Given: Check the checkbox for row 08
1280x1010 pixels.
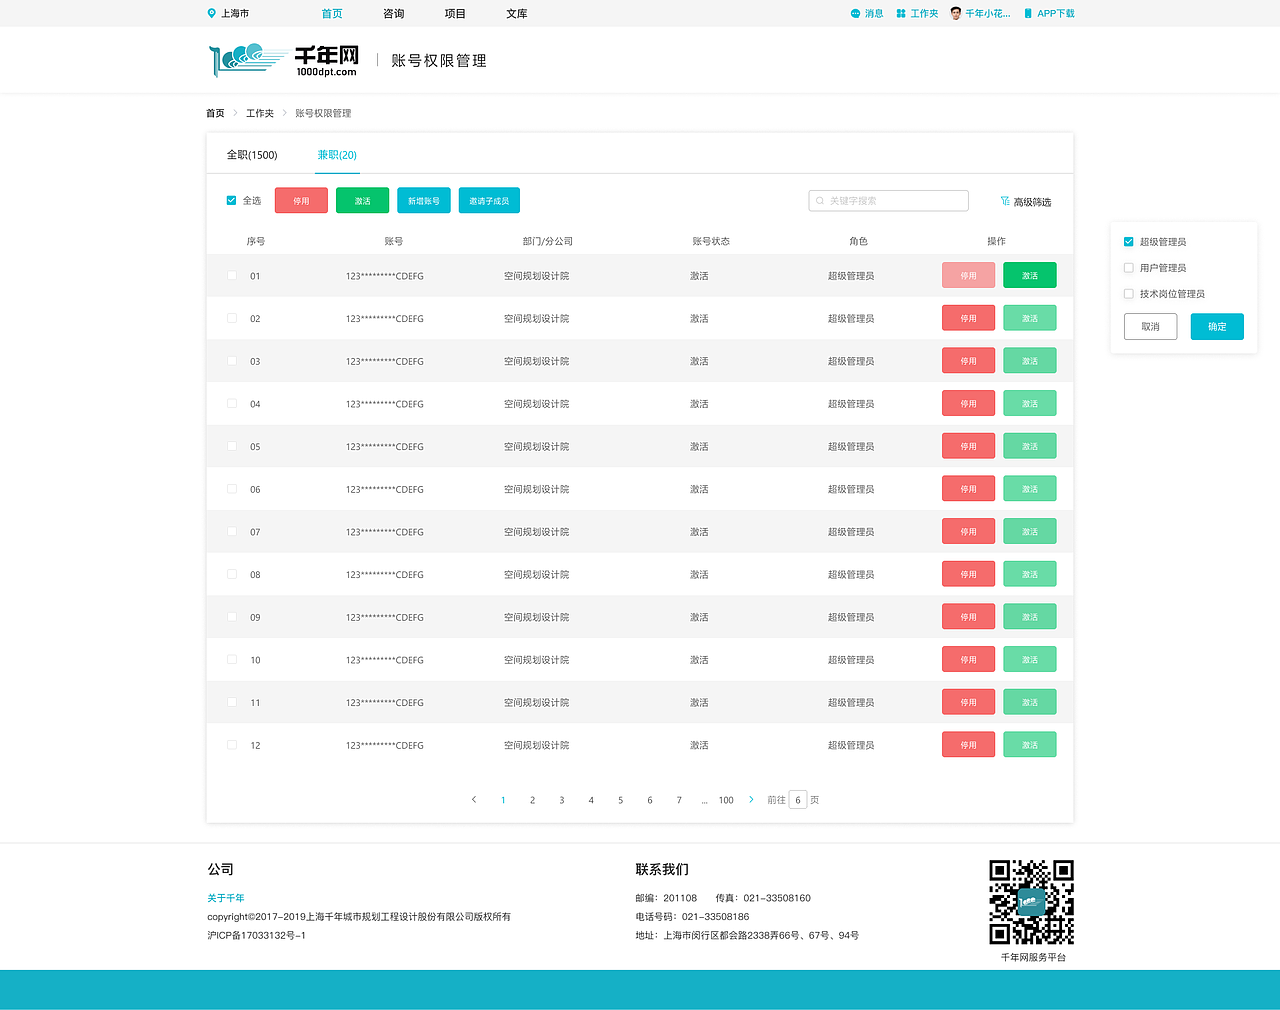Looking at the screenshot, I should pos(232,574).
